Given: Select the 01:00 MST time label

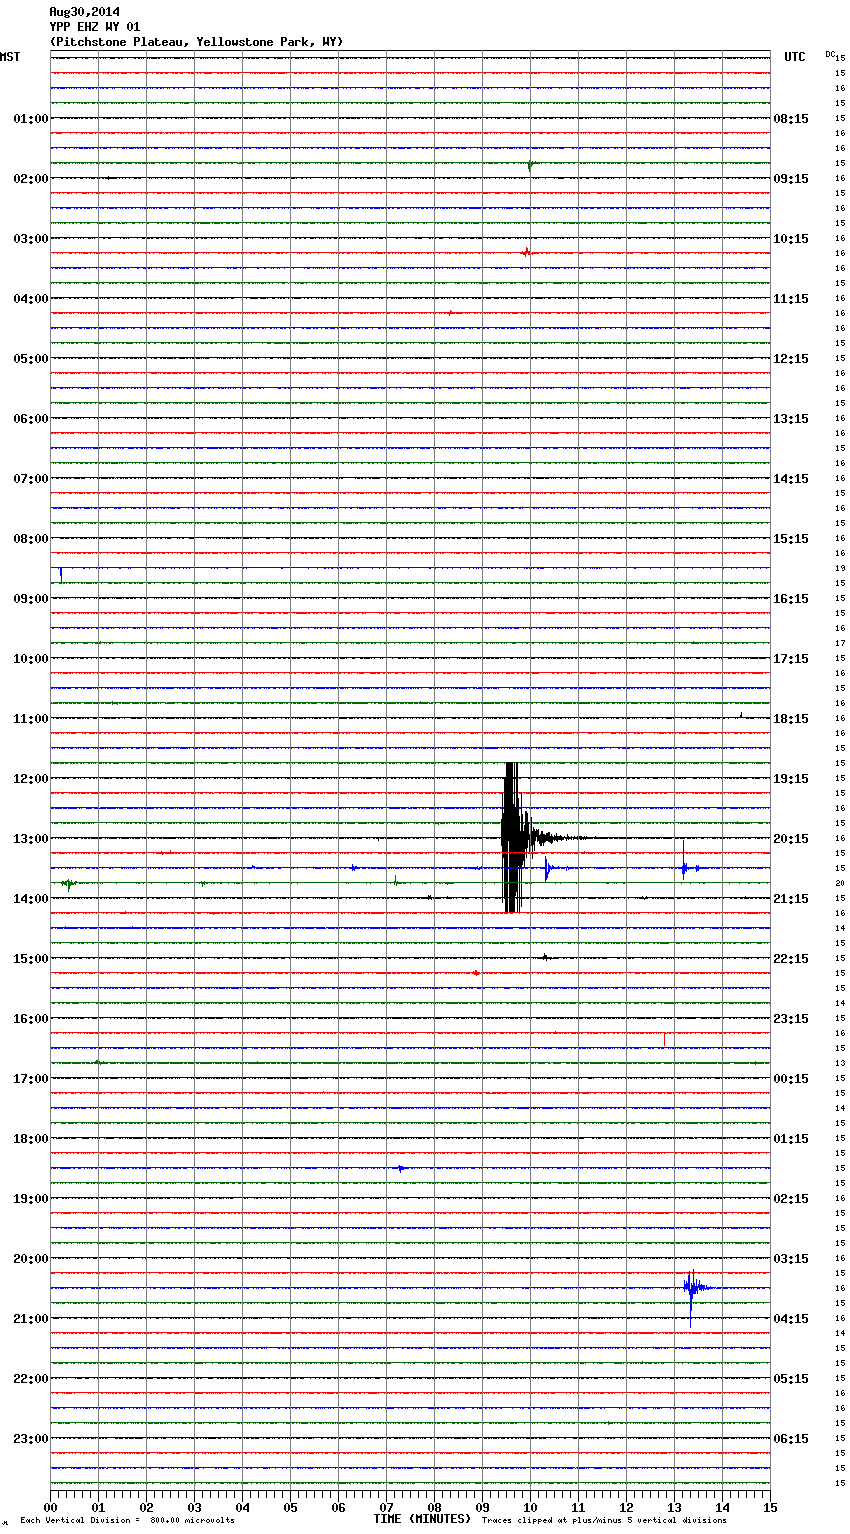Looking at the screenshot, I should point(30,119).
